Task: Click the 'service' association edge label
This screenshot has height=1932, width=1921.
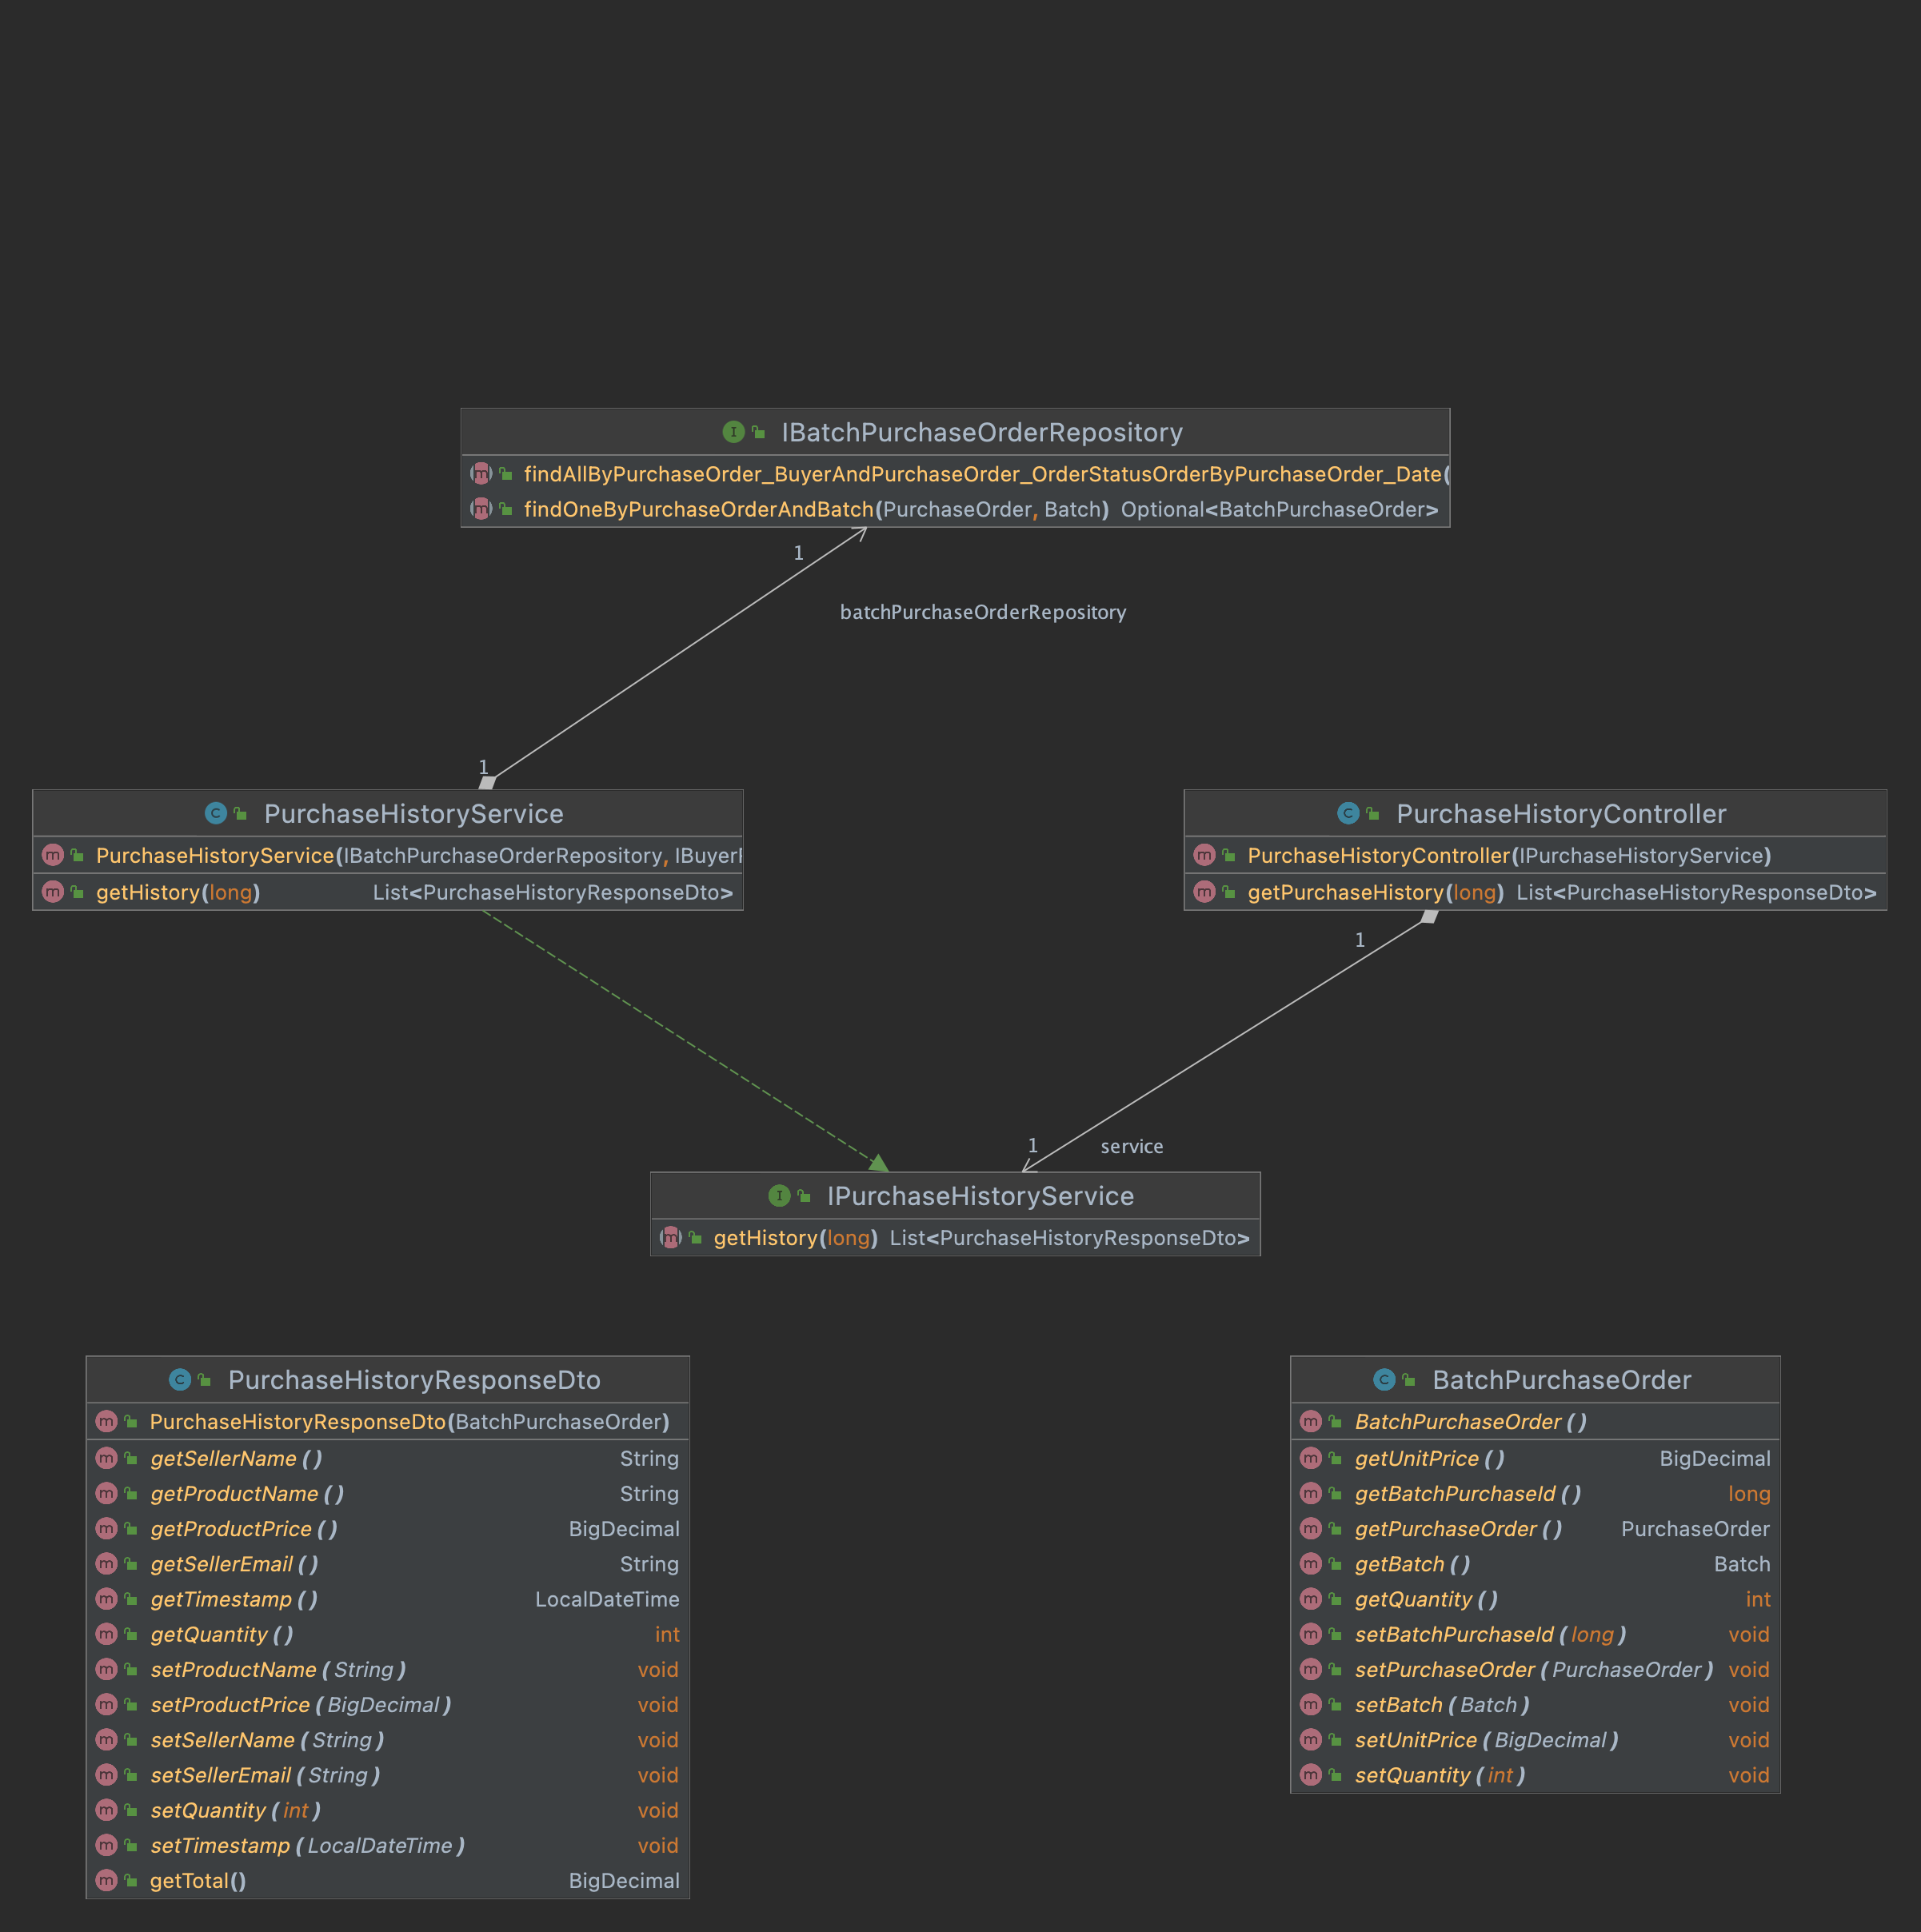Action: (x=1131, y=1146)
